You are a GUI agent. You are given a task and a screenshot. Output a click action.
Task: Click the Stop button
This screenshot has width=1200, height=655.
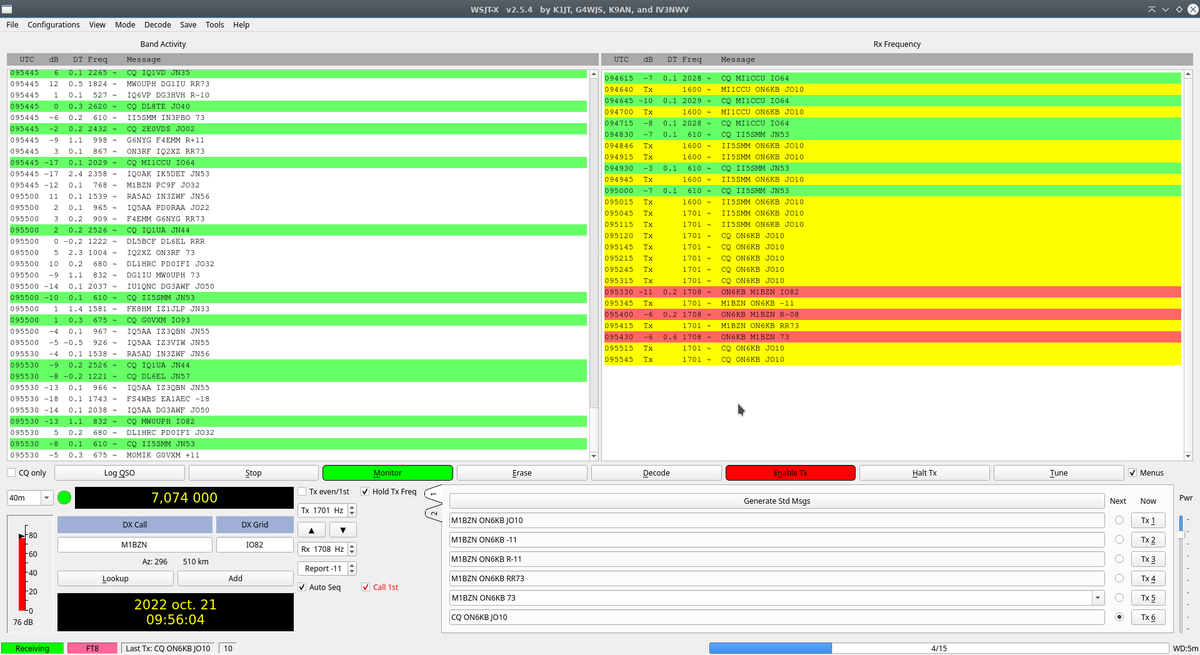254,473
